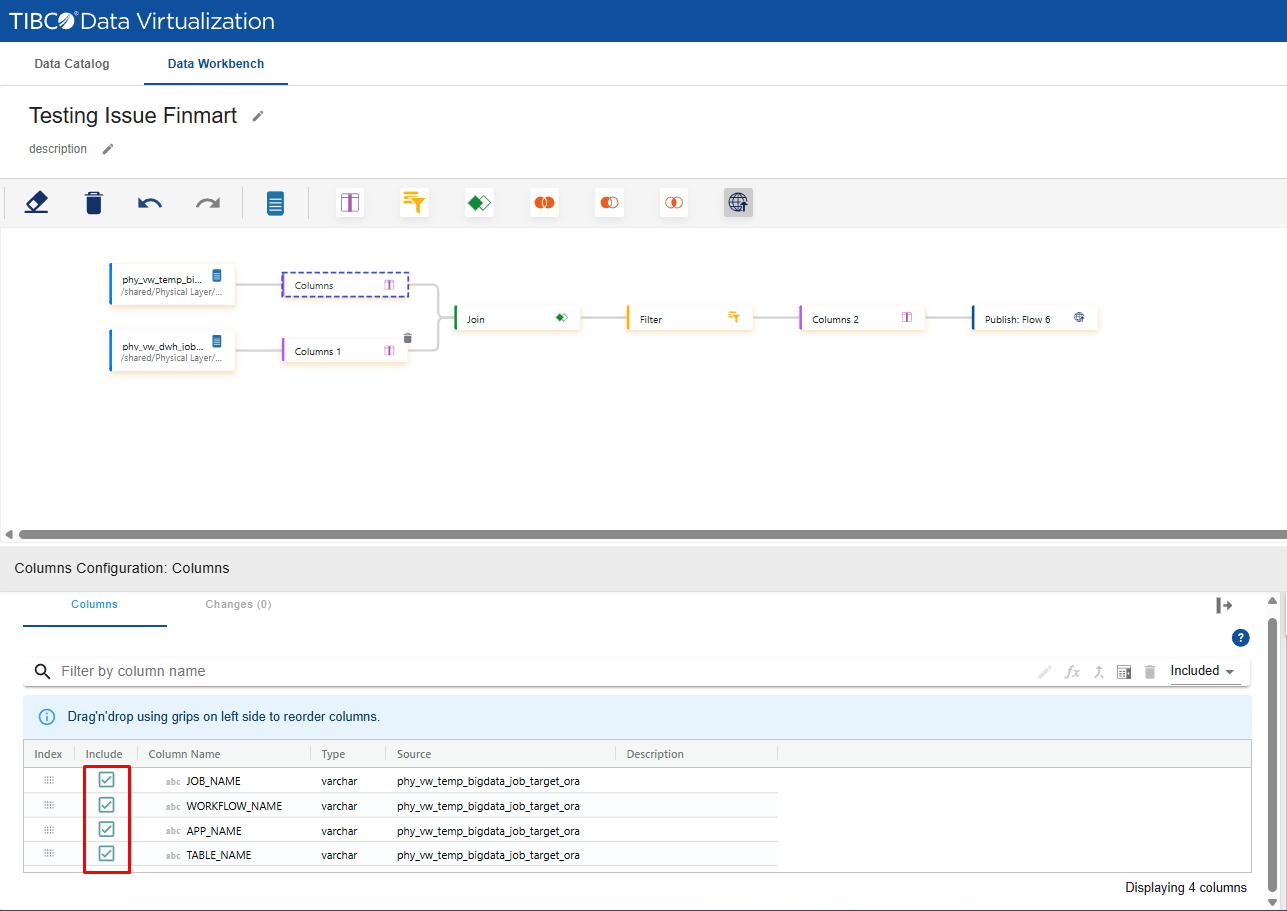Delete the Columns 1 node using trash icon
The height and width of the screenshot is (911, 1287).
(407, 338)
